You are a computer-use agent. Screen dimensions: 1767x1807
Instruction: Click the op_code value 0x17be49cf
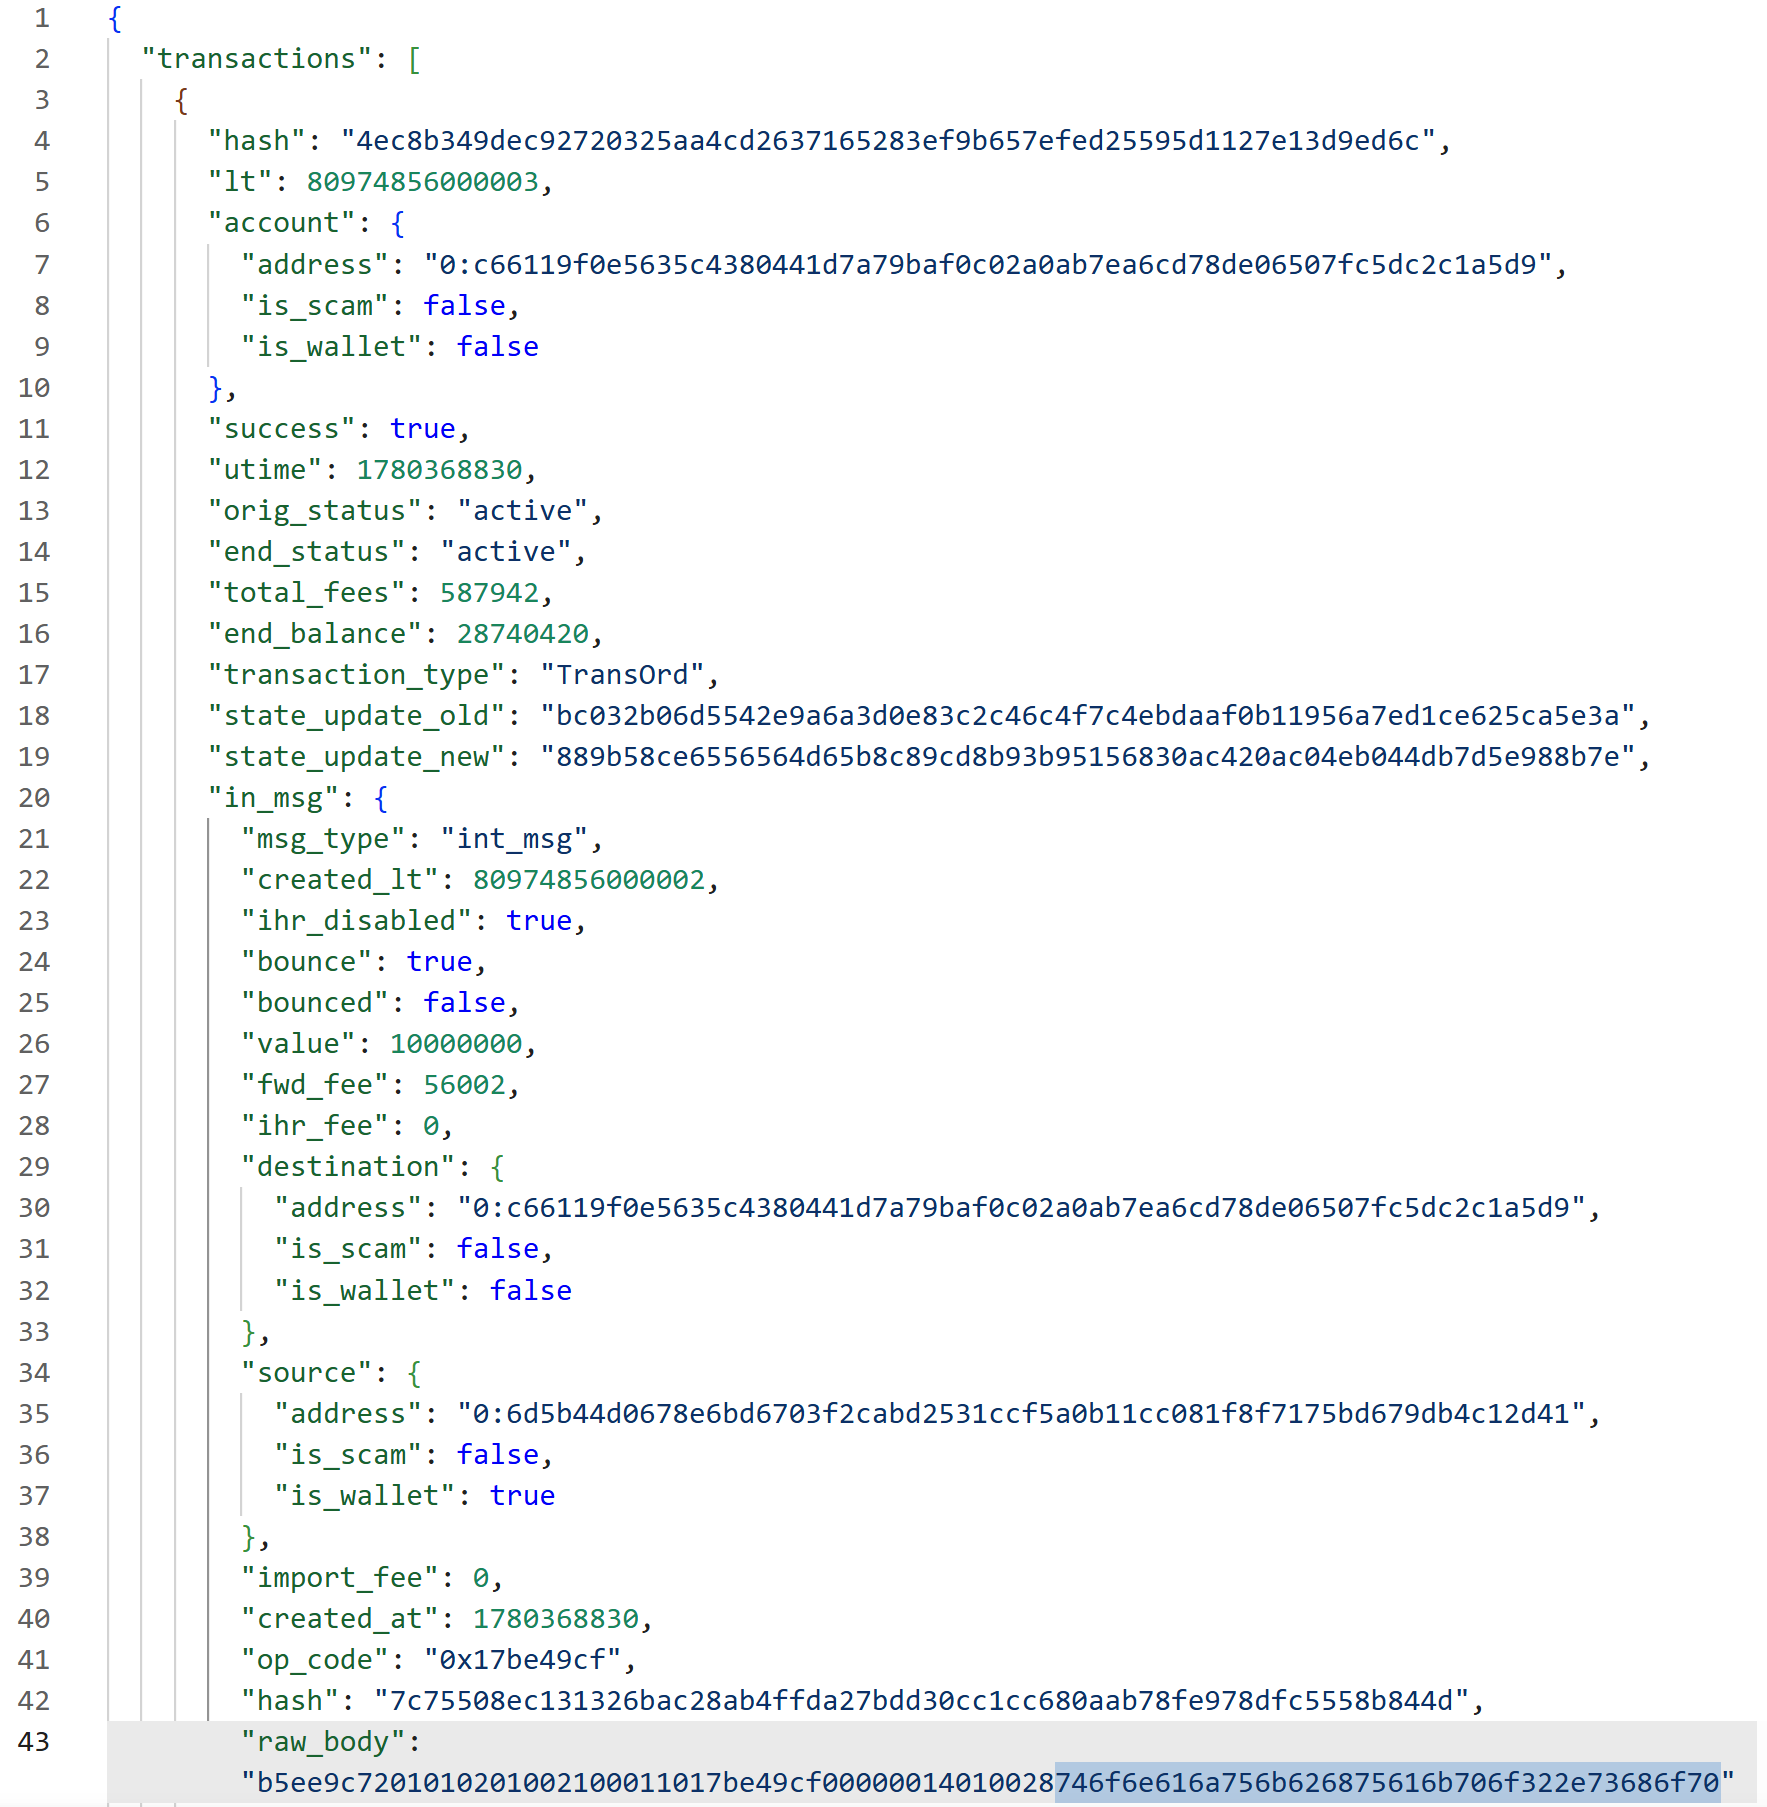[x=522, y=1660]
